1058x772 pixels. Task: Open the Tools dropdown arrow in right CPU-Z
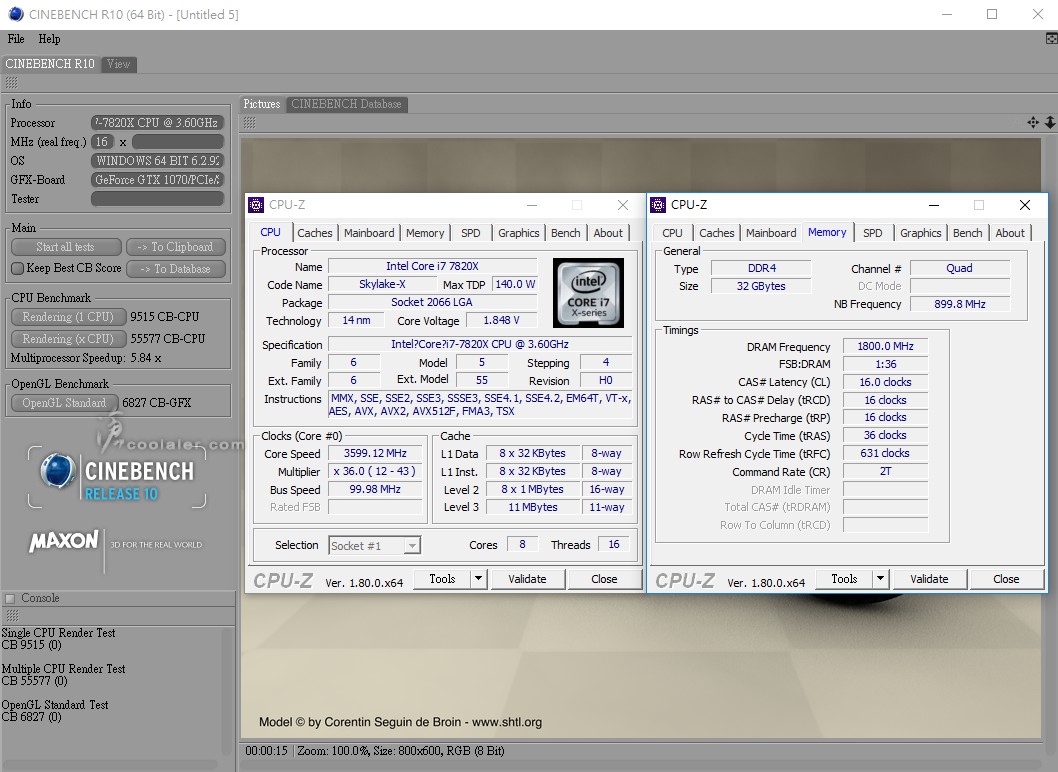coord(881,579)
